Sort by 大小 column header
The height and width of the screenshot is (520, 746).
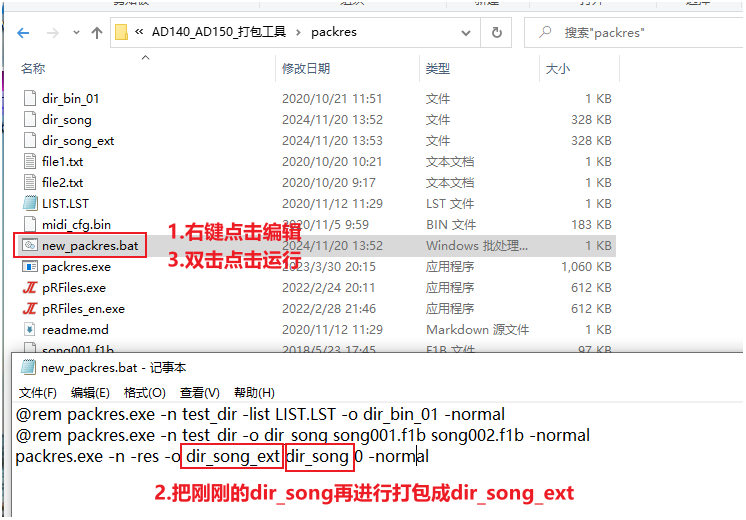(558, 69)
